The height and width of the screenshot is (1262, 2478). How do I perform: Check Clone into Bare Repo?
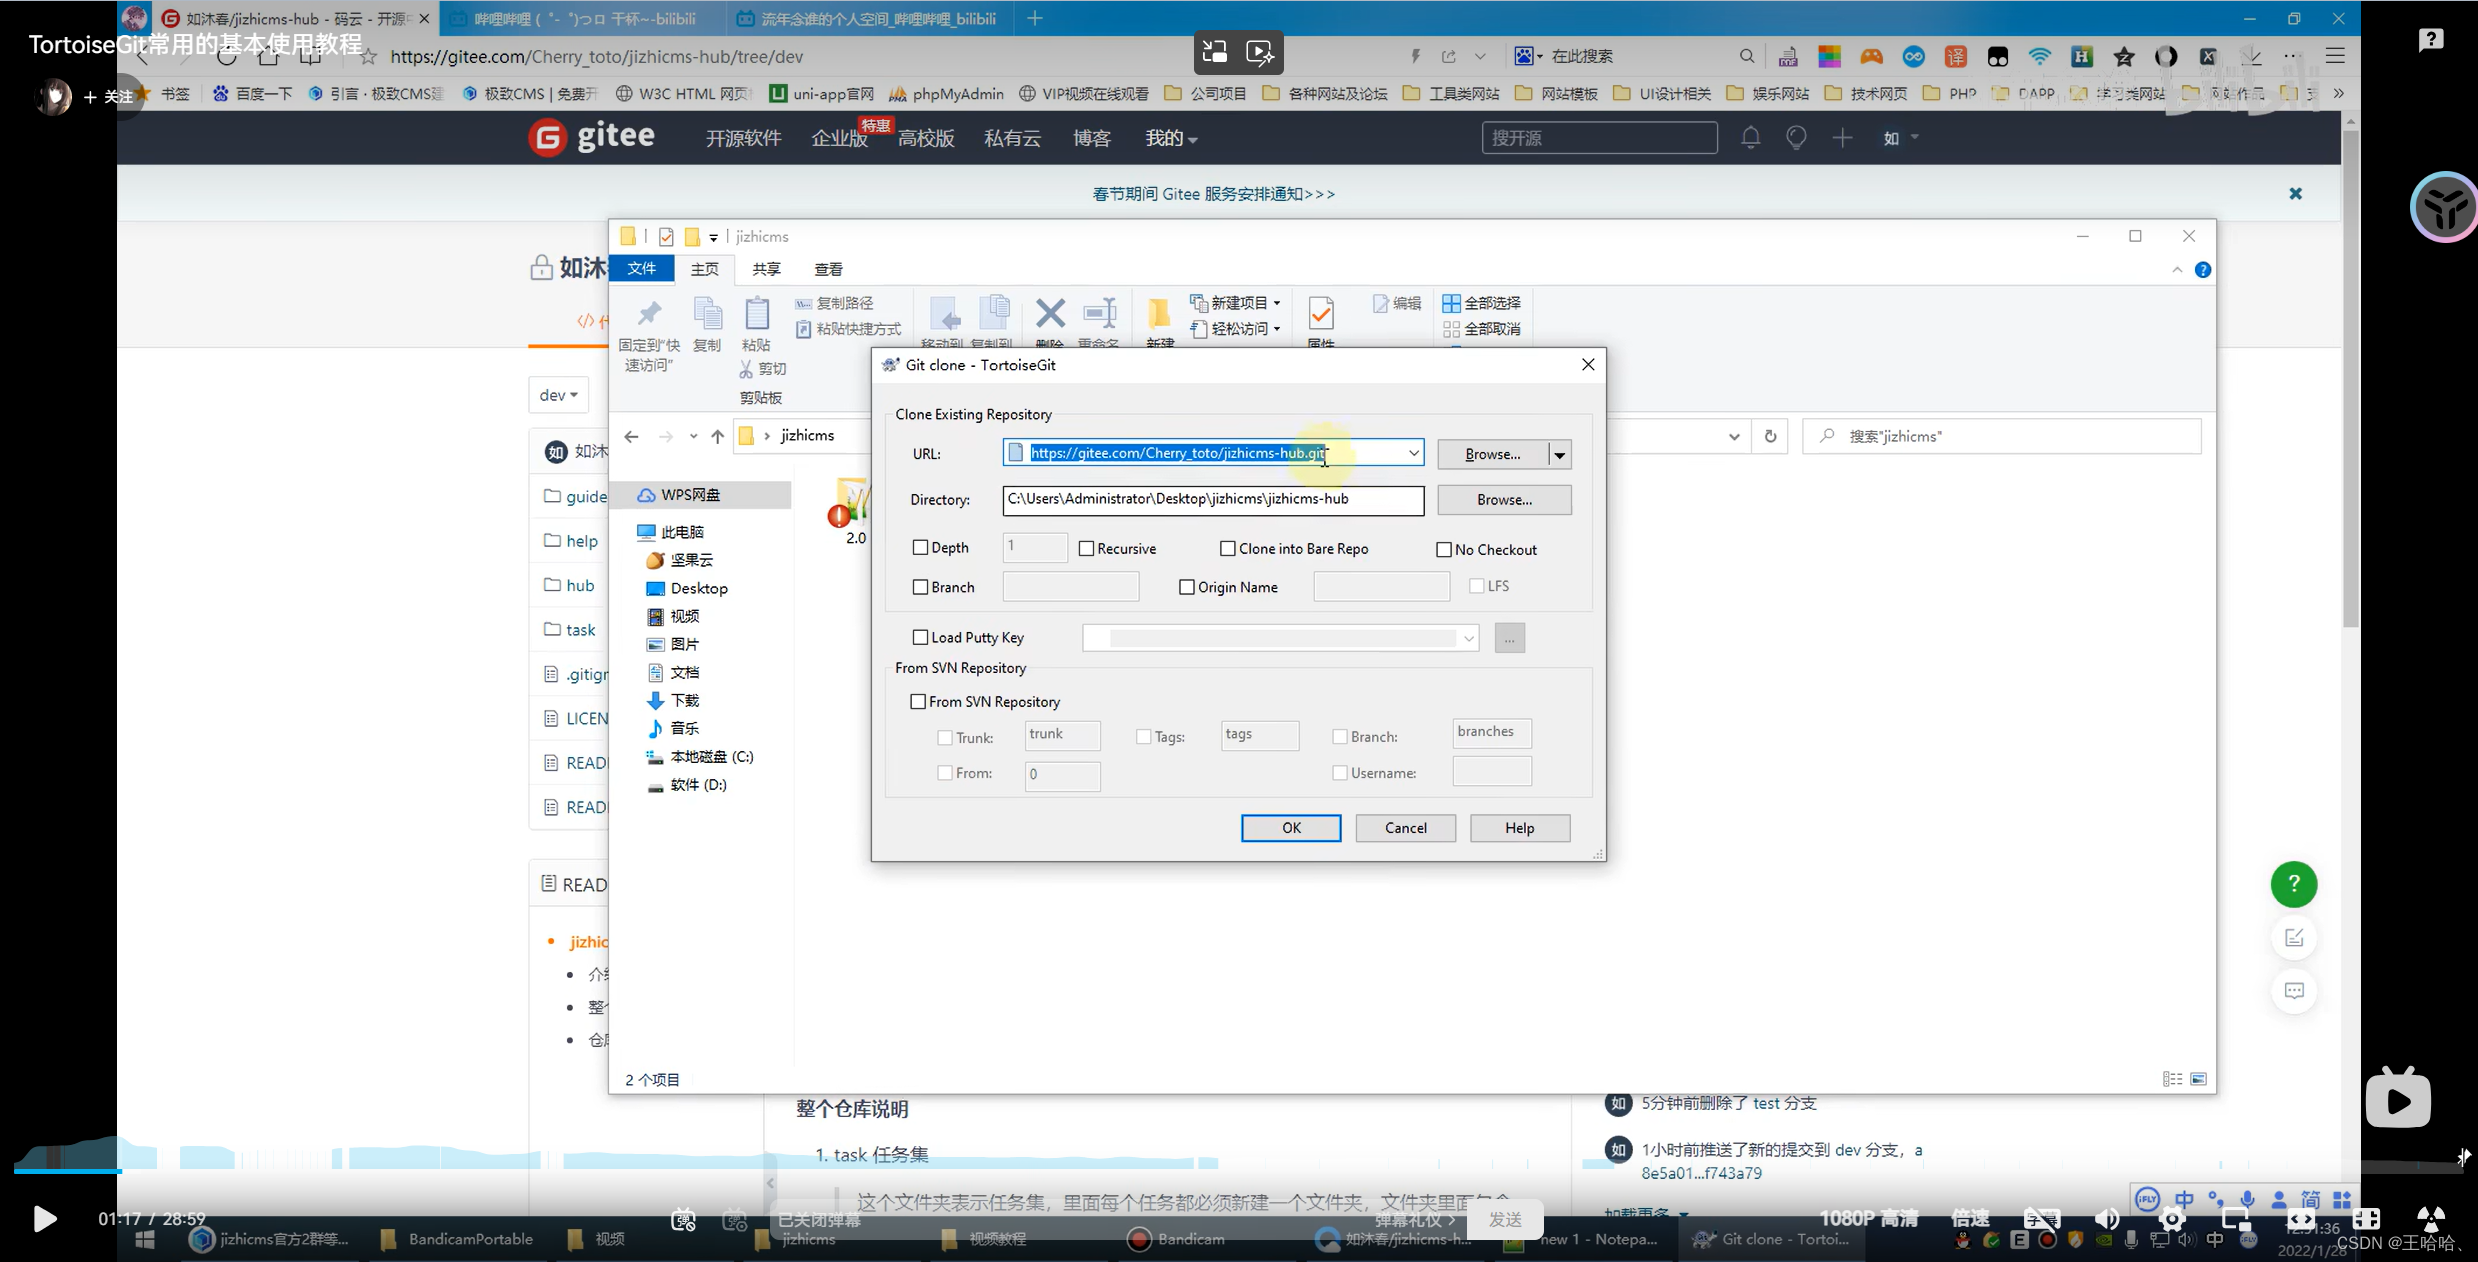1228,549
